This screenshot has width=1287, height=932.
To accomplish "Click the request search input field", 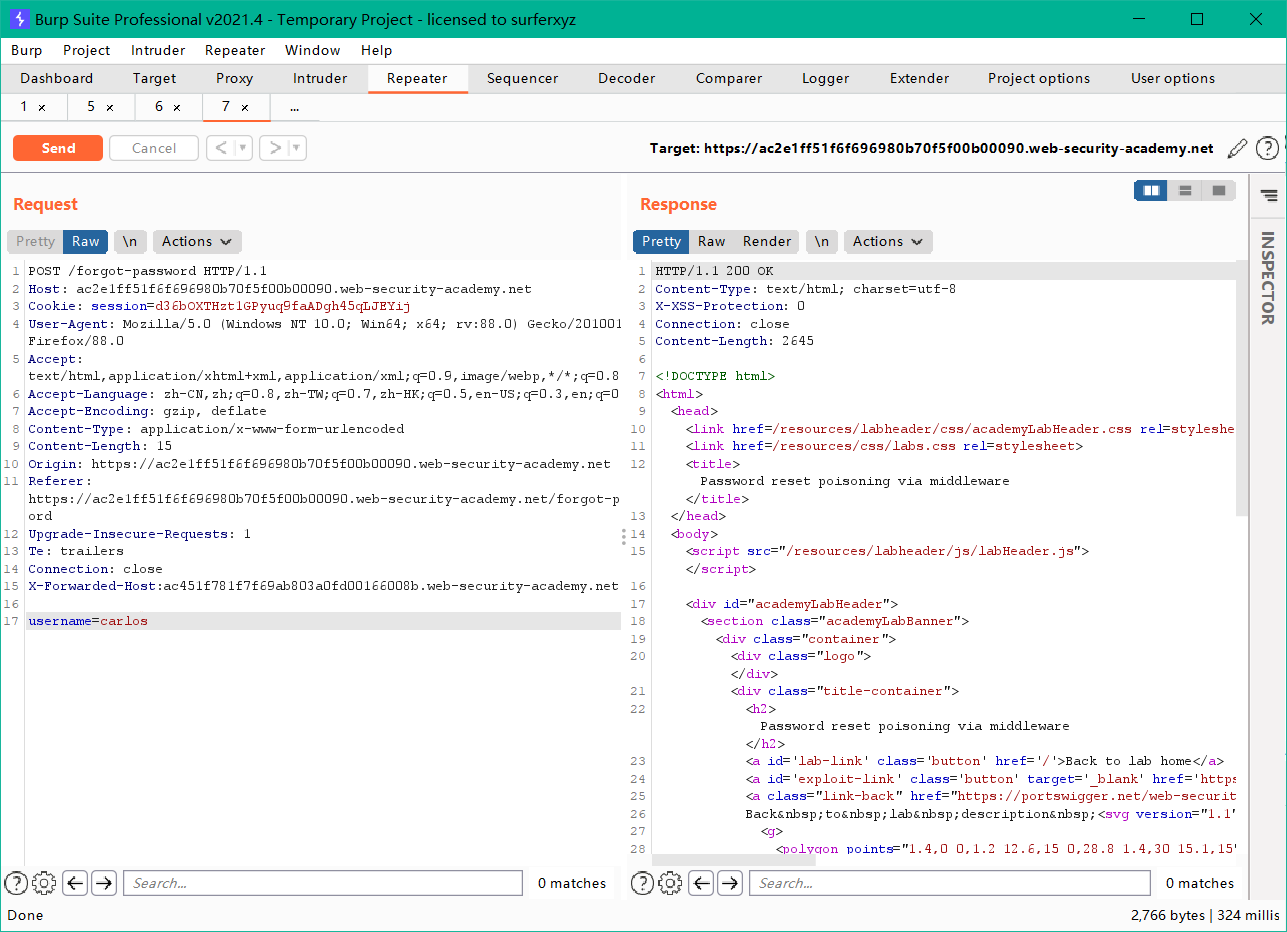I will point(324,883).
